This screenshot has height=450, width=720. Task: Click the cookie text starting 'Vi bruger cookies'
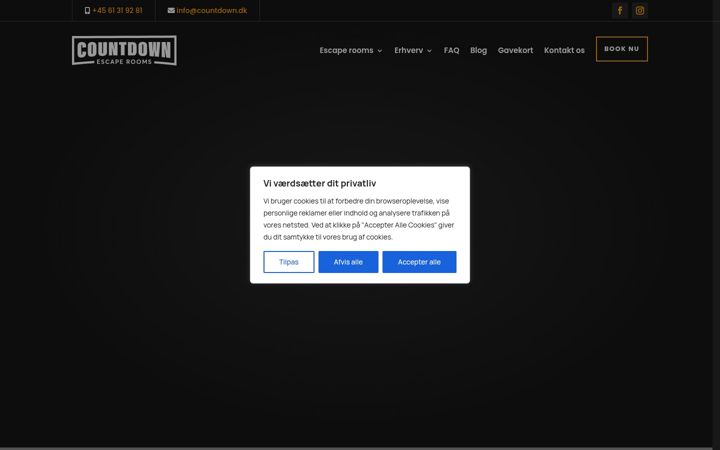tap(359, 219)
